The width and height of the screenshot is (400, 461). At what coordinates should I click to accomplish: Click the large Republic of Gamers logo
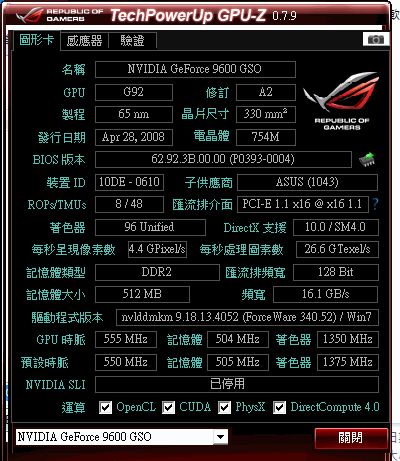tap(341, 100)
